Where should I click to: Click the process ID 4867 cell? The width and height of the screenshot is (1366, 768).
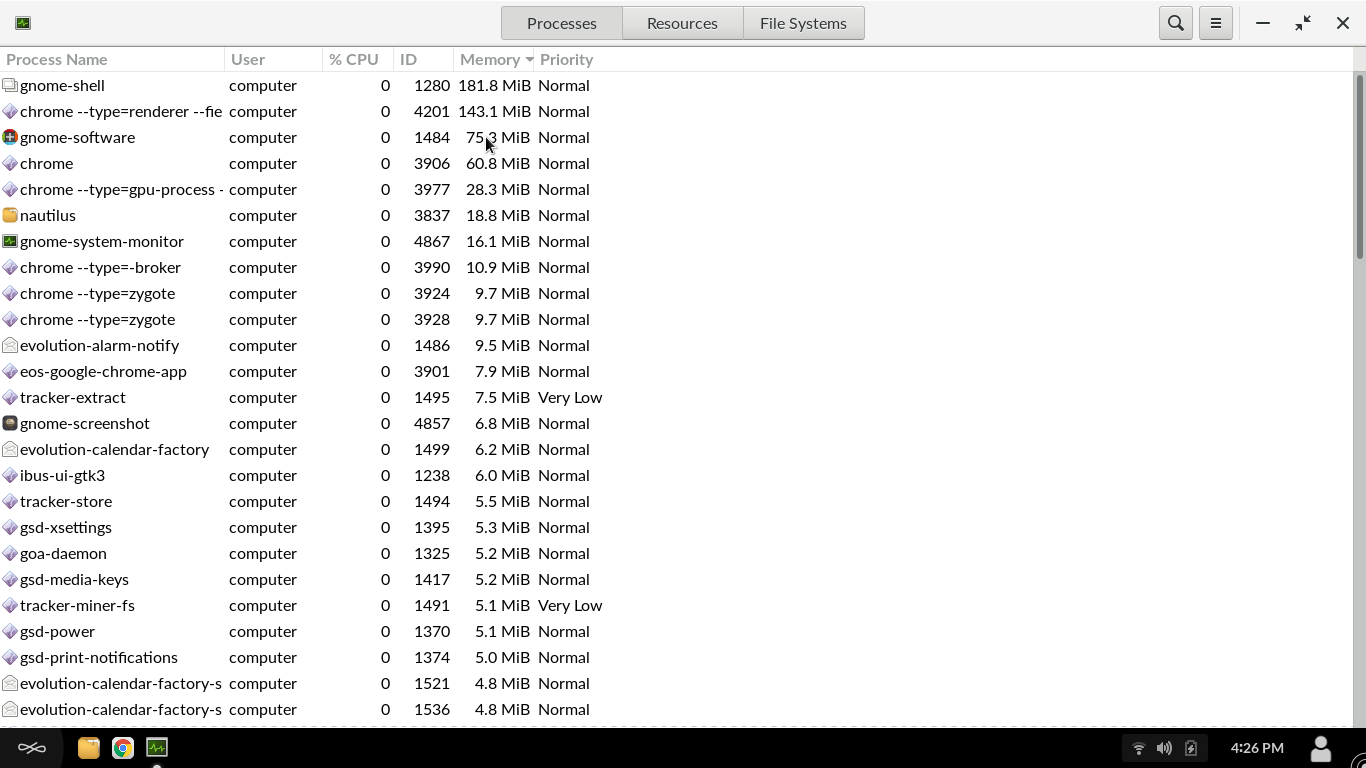click(432, 241)
